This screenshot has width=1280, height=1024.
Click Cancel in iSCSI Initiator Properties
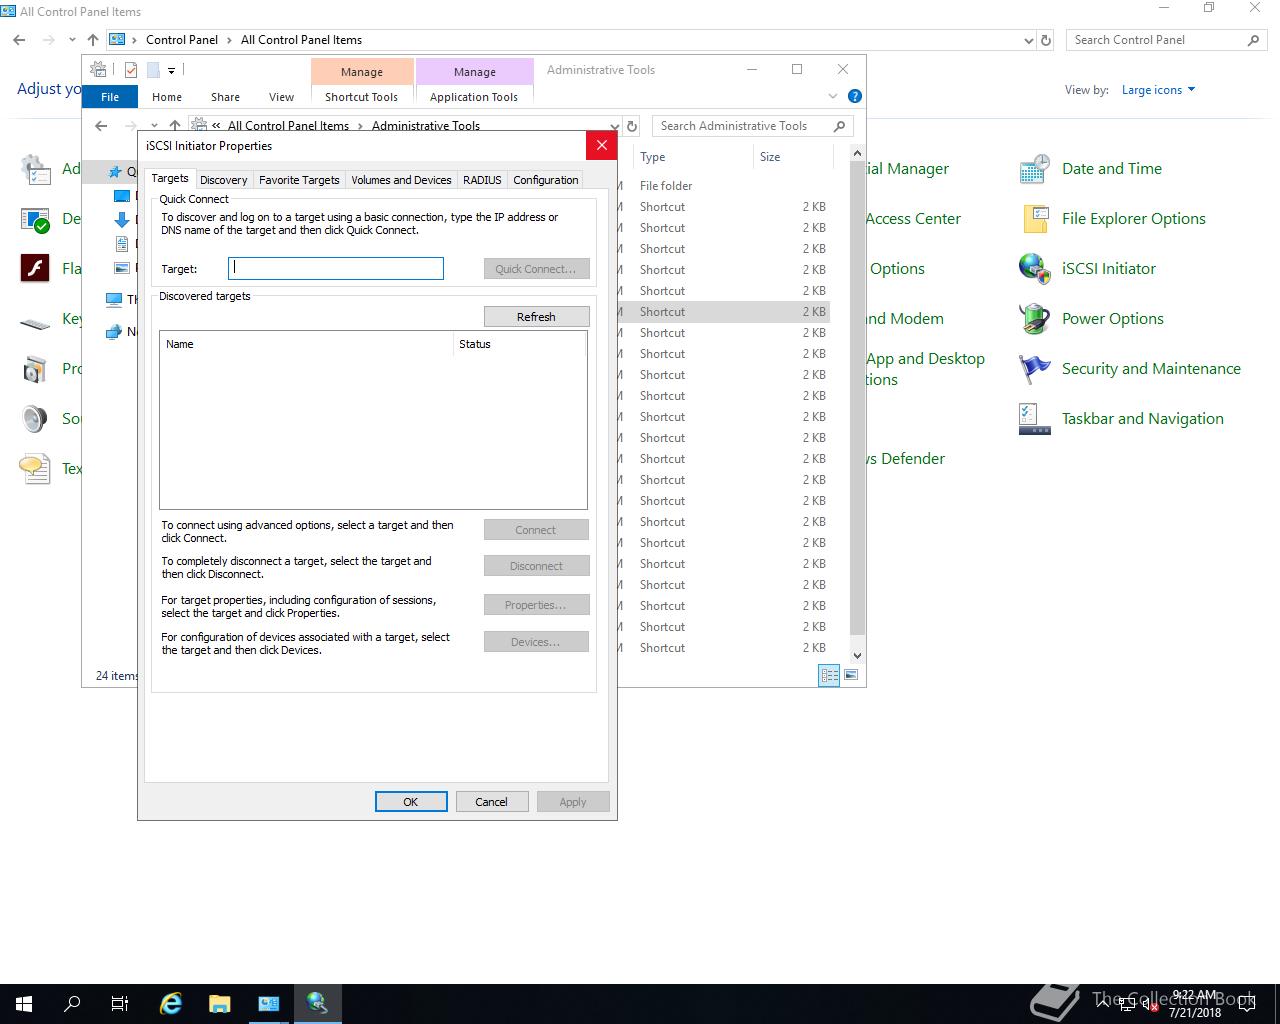[x=491, y=802]
